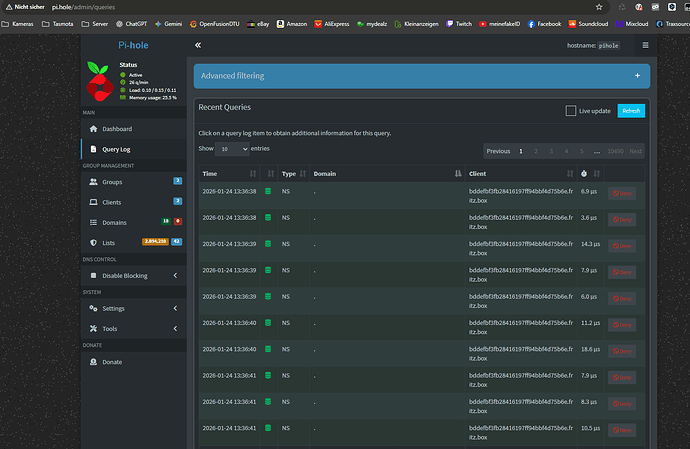Screen dimensions: 690x449
Task: Expand the Tools submenu arrow
Action: point(175,328)
